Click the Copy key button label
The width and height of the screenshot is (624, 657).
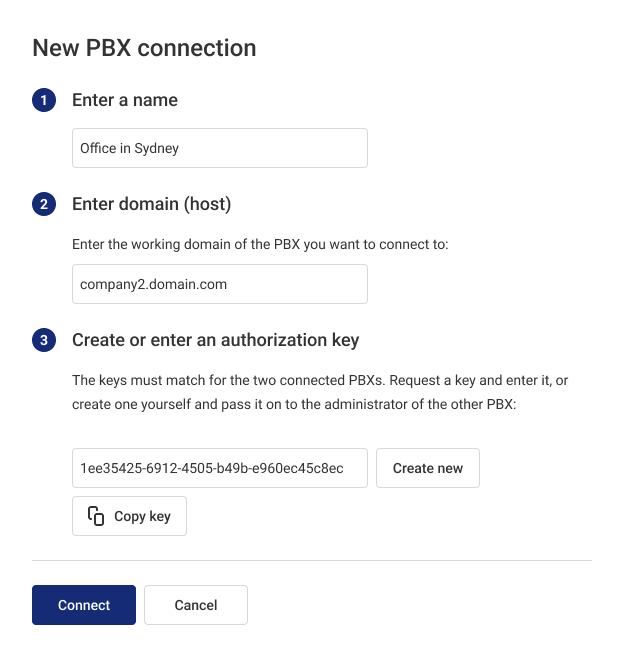click(x=142, y=516)
